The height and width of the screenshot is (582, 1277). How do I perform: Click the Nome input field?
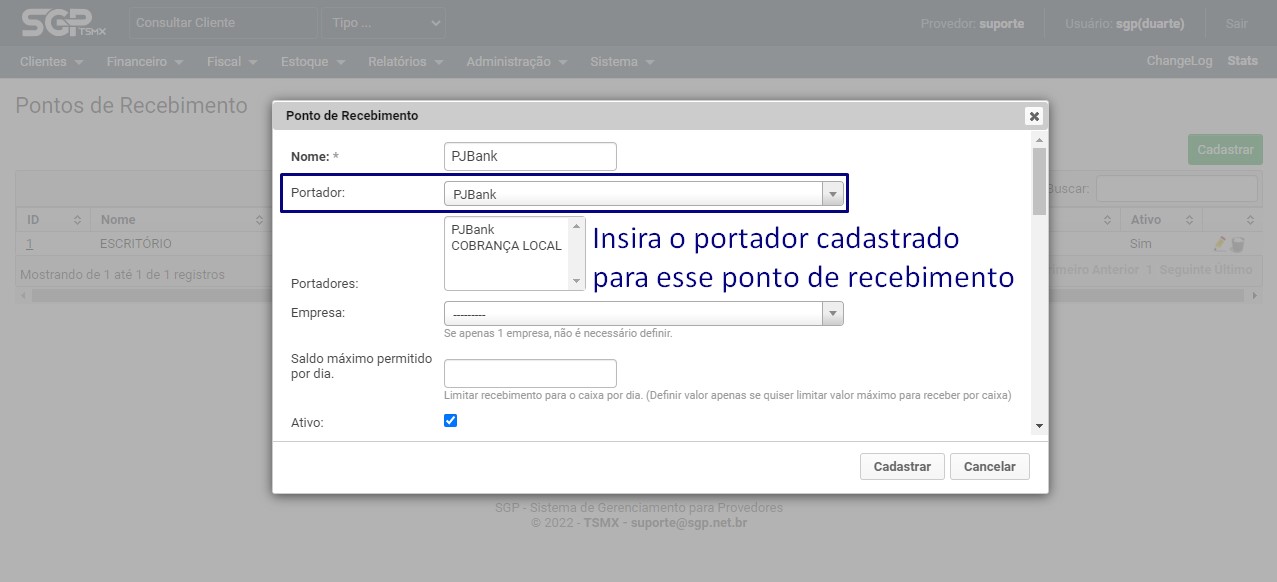[530, 157]
